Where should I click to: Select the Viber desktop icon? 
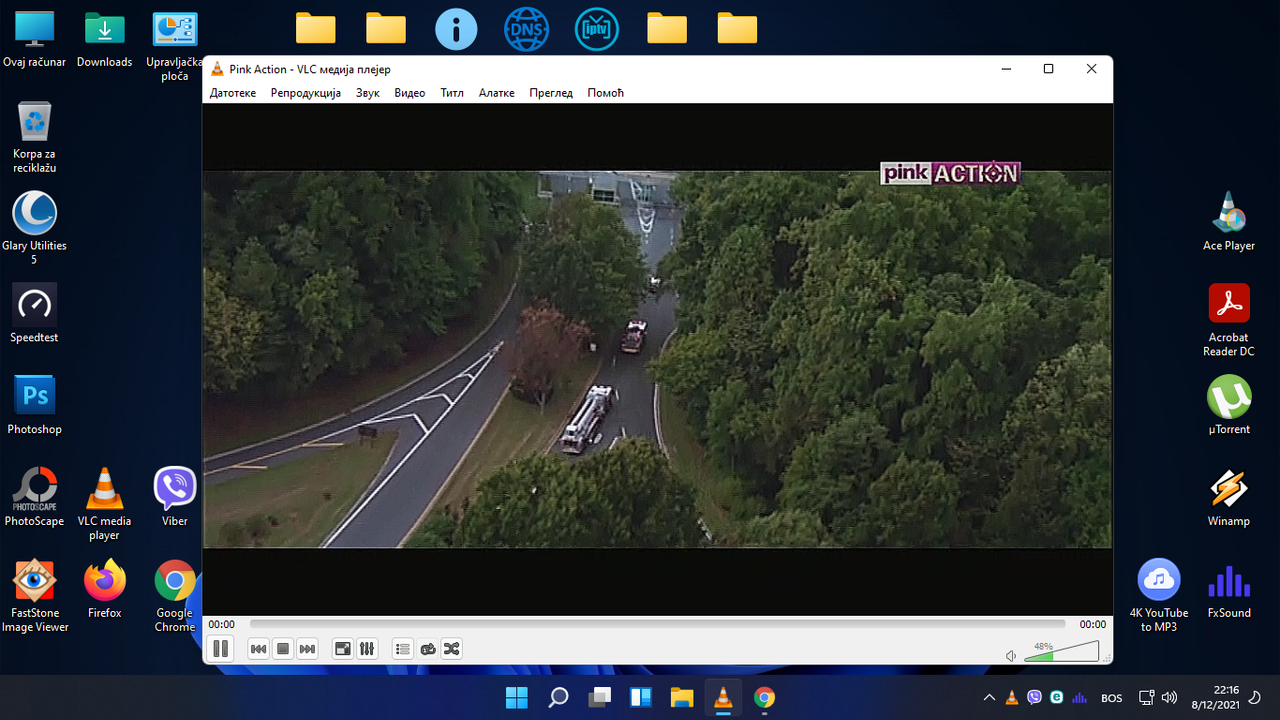pos(175,497)
